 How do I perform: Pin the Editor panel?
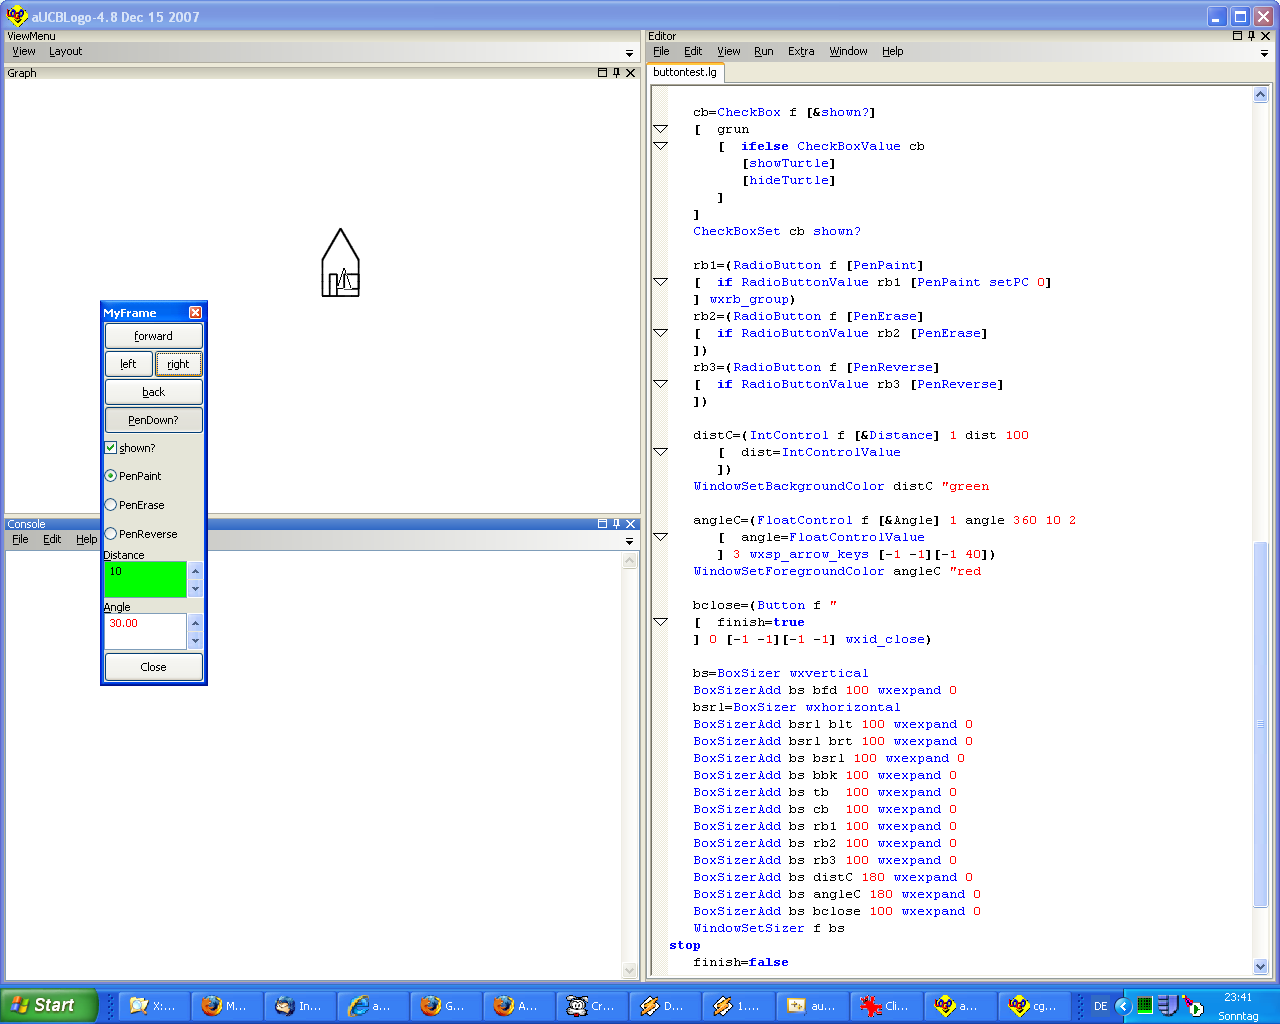(x=1251, y=36)
